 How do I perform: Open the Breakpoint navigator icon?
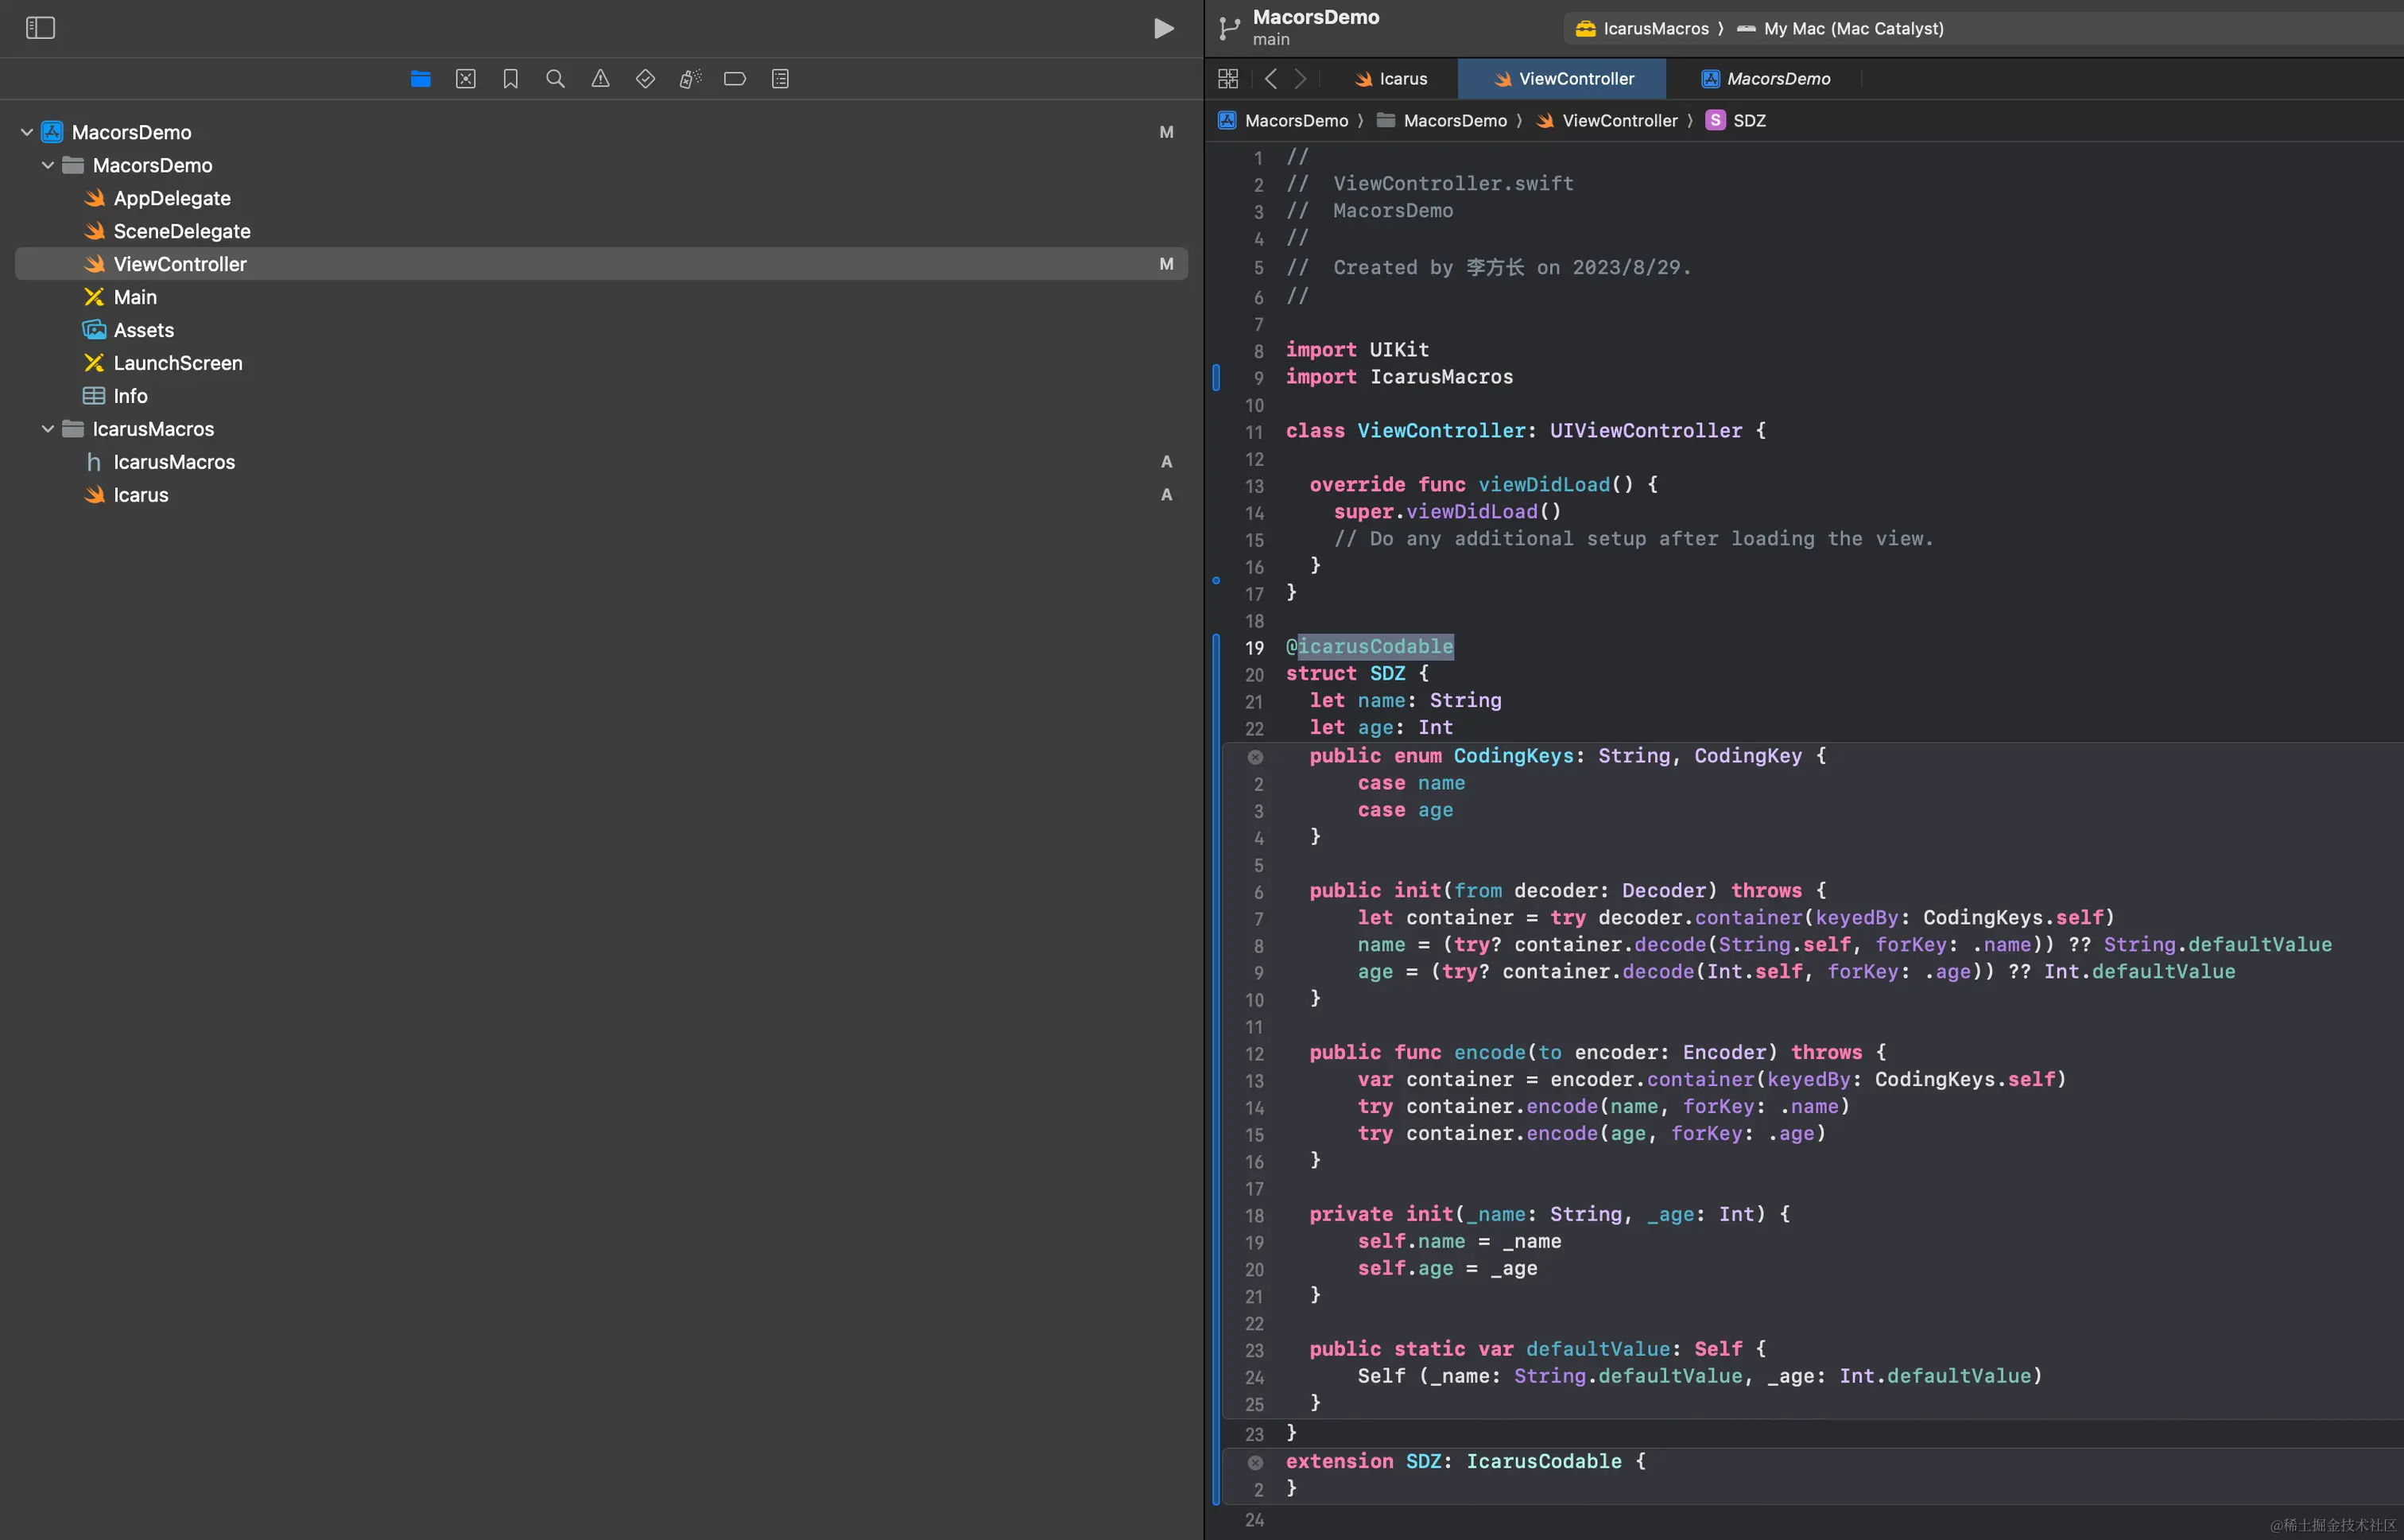coord(735,79)
